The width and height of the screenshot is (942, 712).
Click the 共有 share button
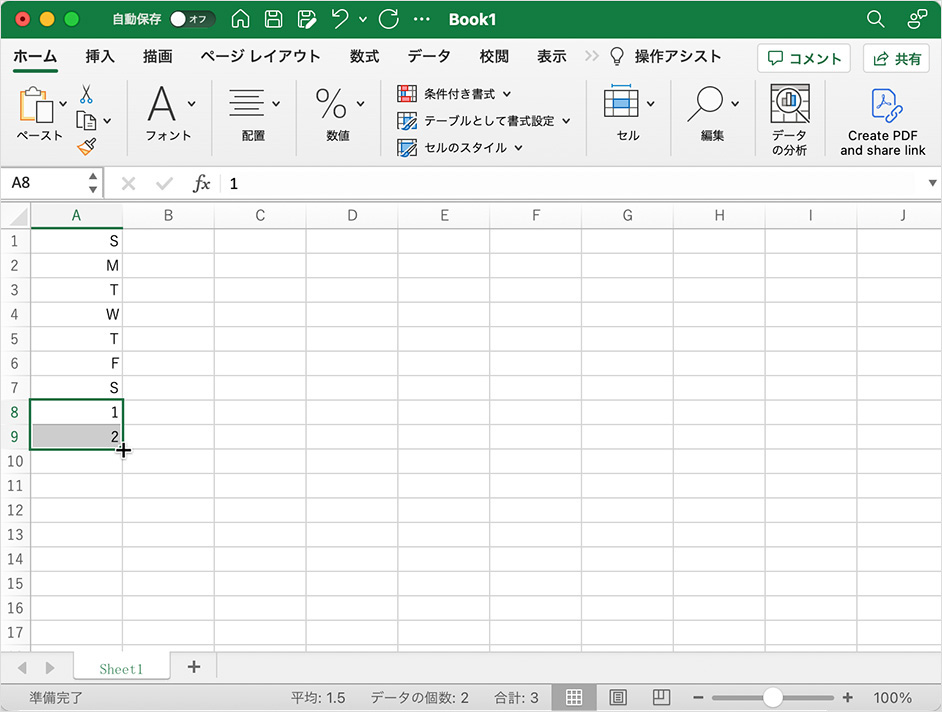coord(897,58)
